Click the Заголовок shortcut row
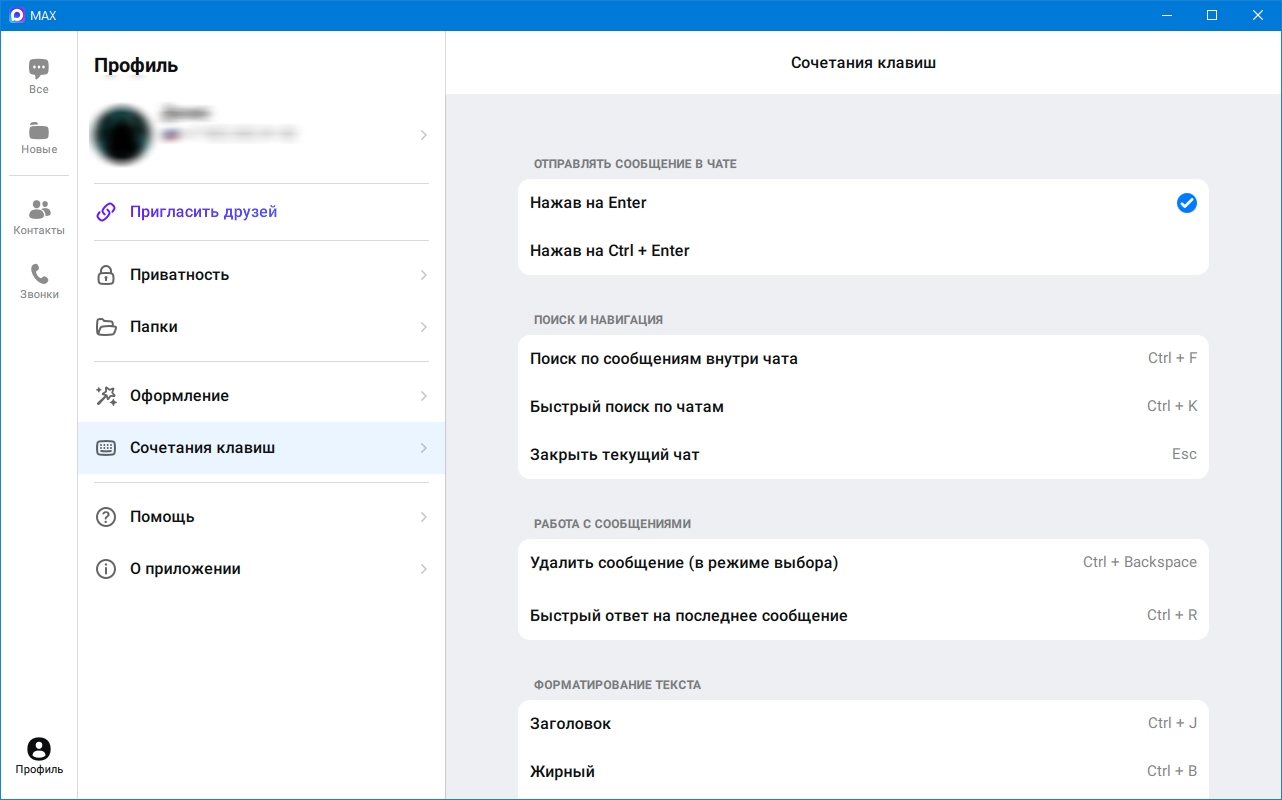Image resolution: width=1282 pixels, height=800 pixels. coord(862,724)
